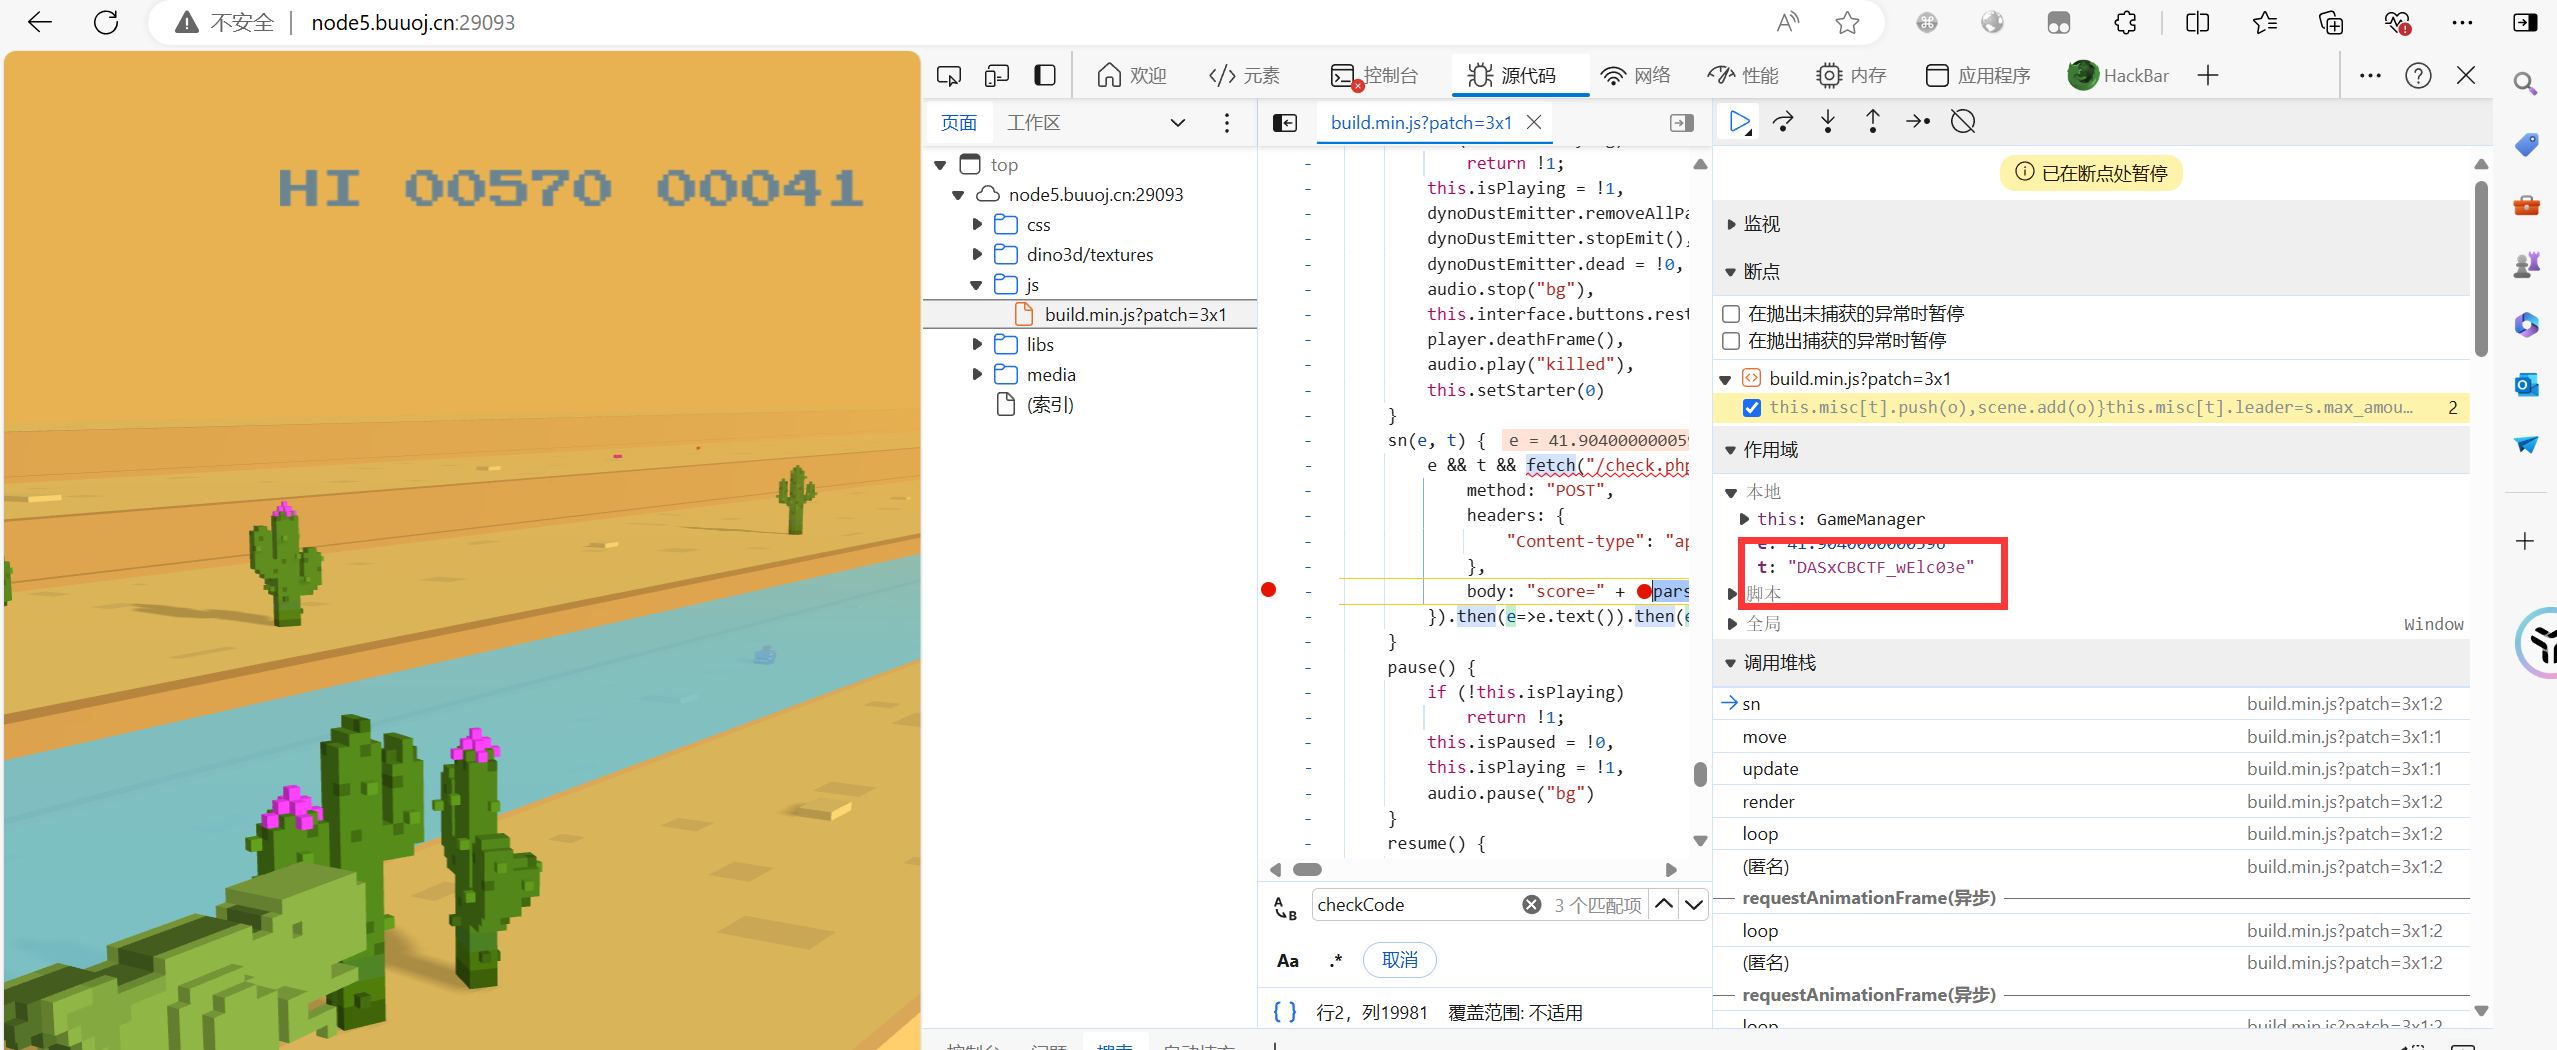Open the 应用程序 Application tab
Image resolution: width=2557 pixels, height=1050 pixels.
click(x=1978, y=75)
